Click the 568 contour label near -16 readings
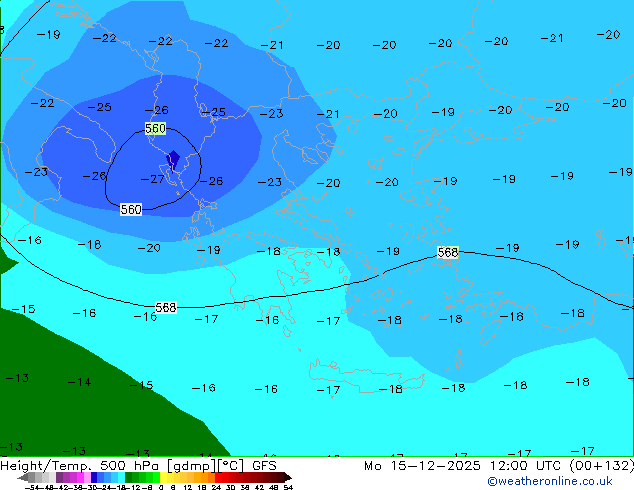 [x=166, y=308]
